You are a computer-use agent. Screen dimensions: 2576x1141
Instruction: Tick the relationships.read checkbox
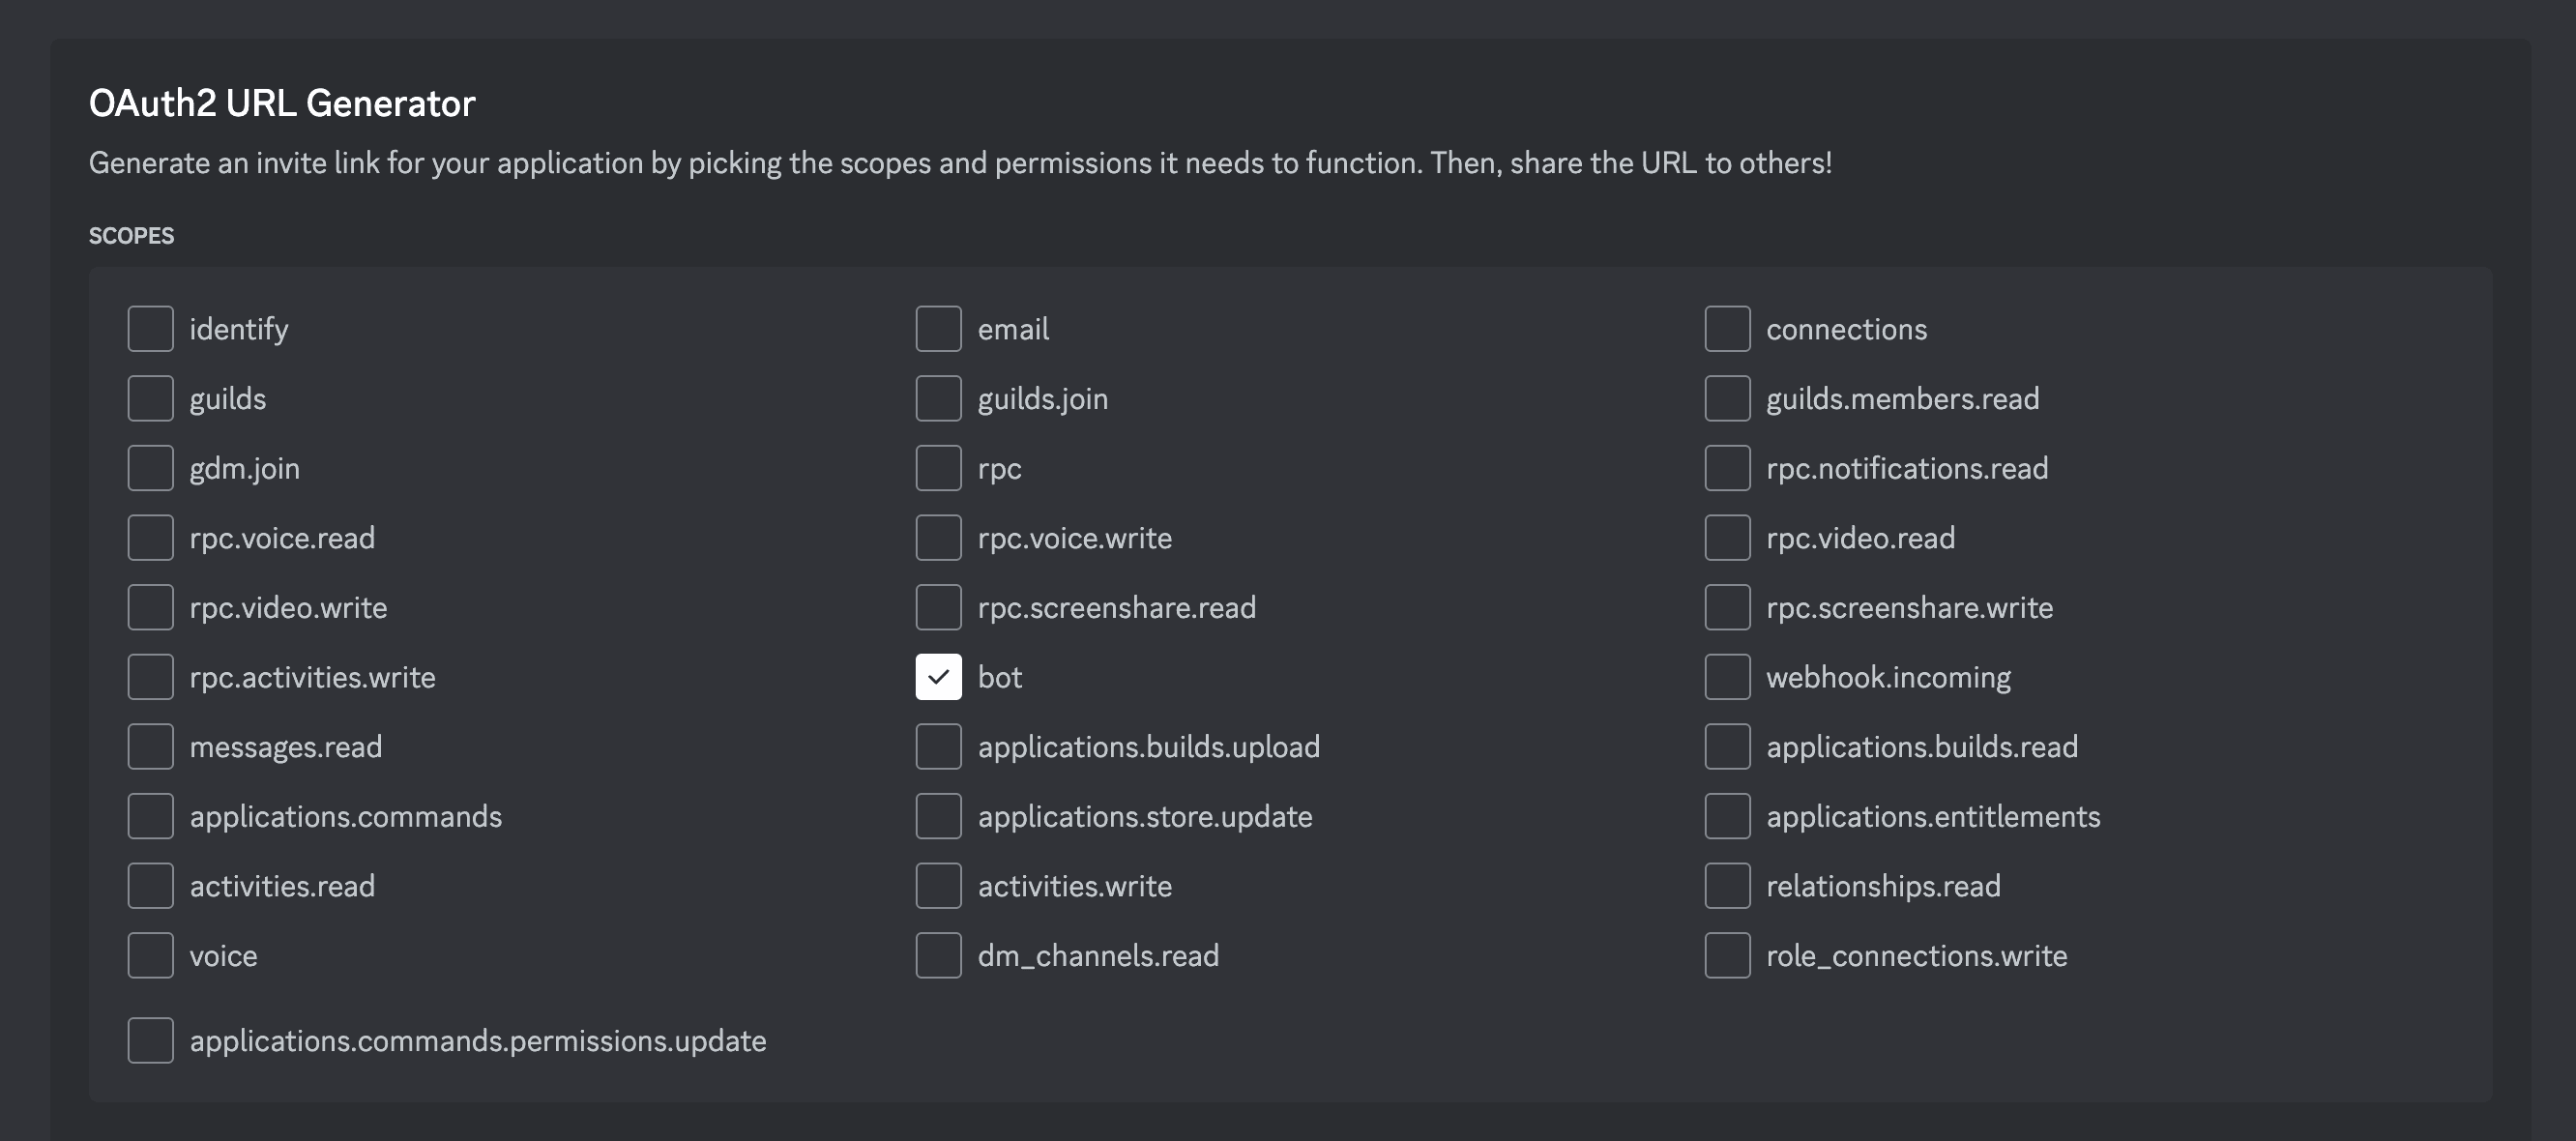[1727, 886]
